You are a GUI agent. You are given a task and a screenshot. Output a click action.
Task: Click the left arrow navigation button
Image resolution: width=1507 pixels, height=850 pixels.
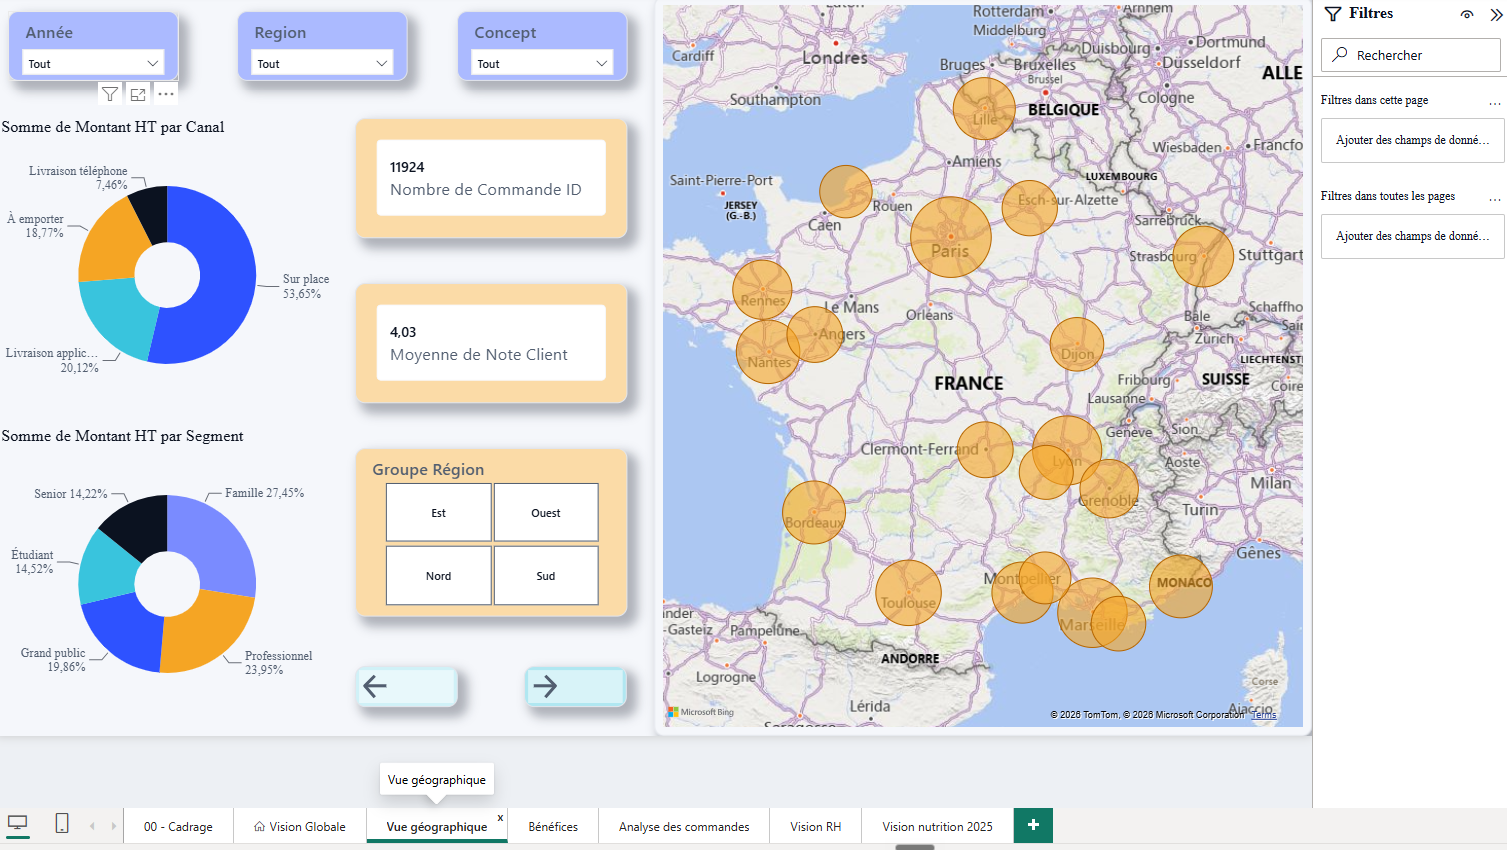[407, 686]
